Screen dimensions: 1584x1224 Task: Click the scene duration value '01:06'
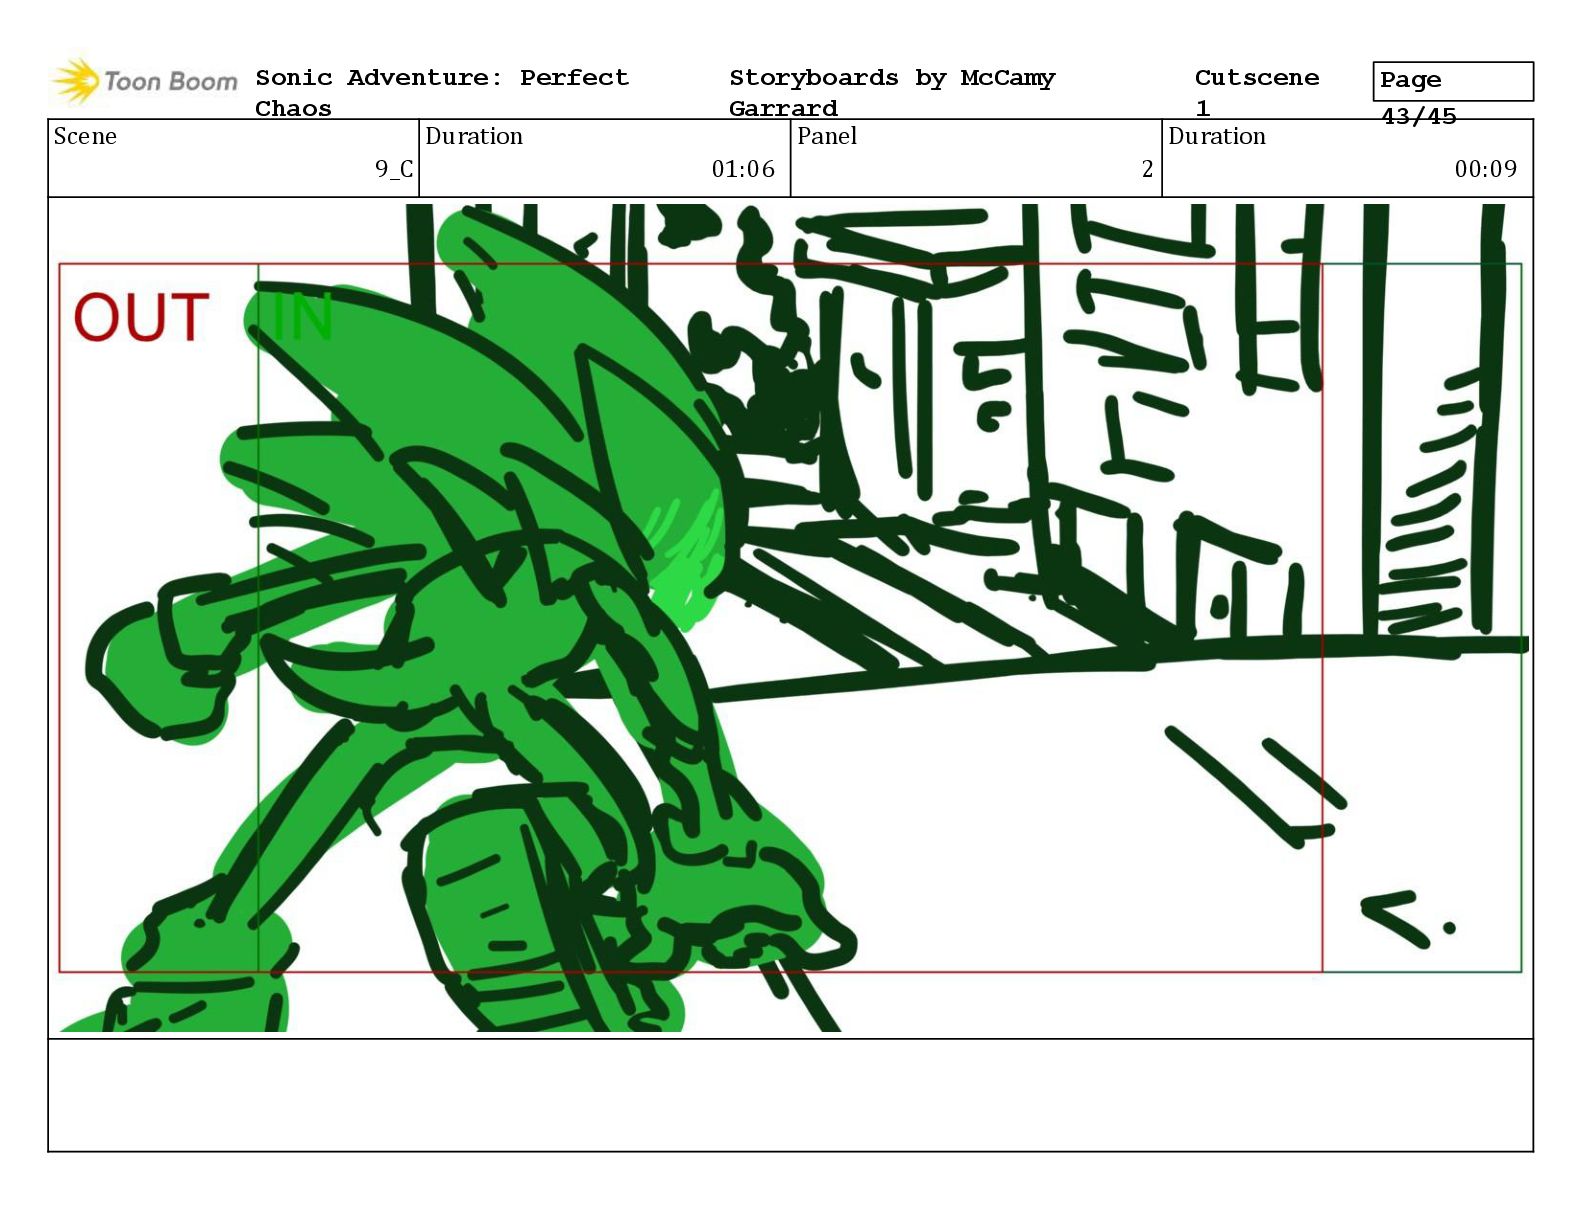pyautogui.click(x=743, y=169)
